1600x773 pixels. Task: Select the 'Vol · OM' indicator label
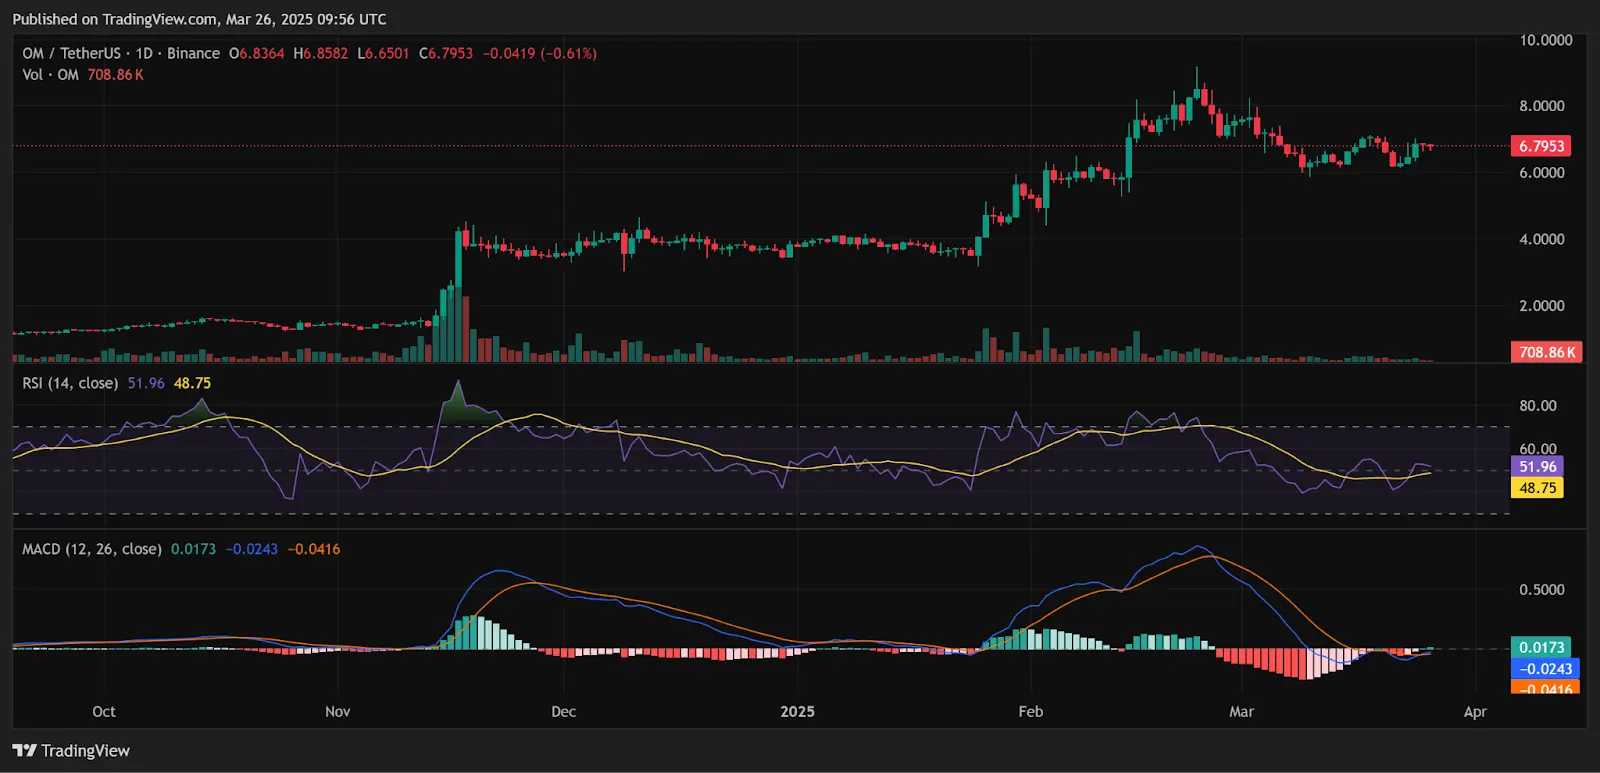coord(50,75)
